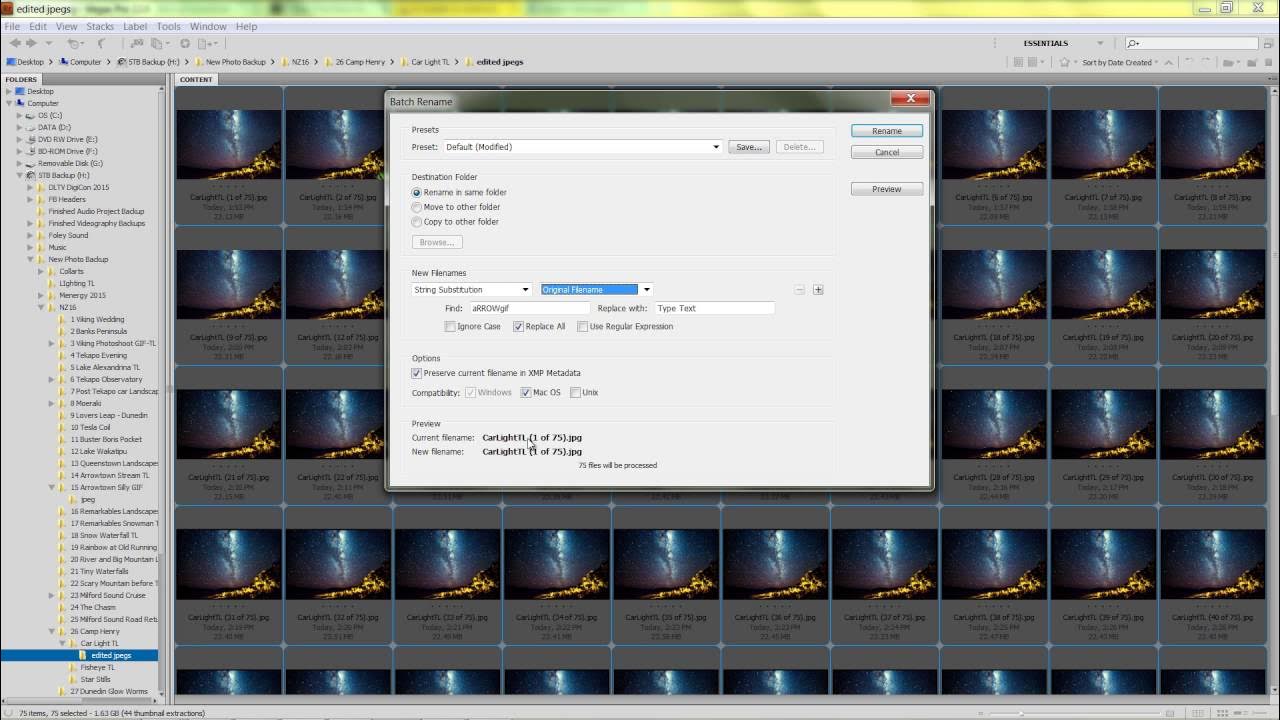Click New Photo Backup in path bar
This screenshot has width=1280, height=720.
tap(236, 62)
